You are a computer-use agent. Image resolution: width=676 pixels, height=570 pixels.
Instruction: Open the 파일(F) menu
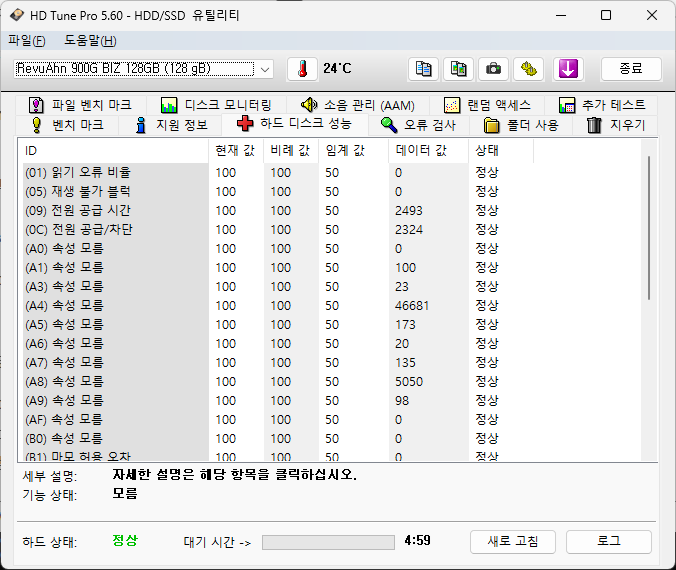coord(27,41)
